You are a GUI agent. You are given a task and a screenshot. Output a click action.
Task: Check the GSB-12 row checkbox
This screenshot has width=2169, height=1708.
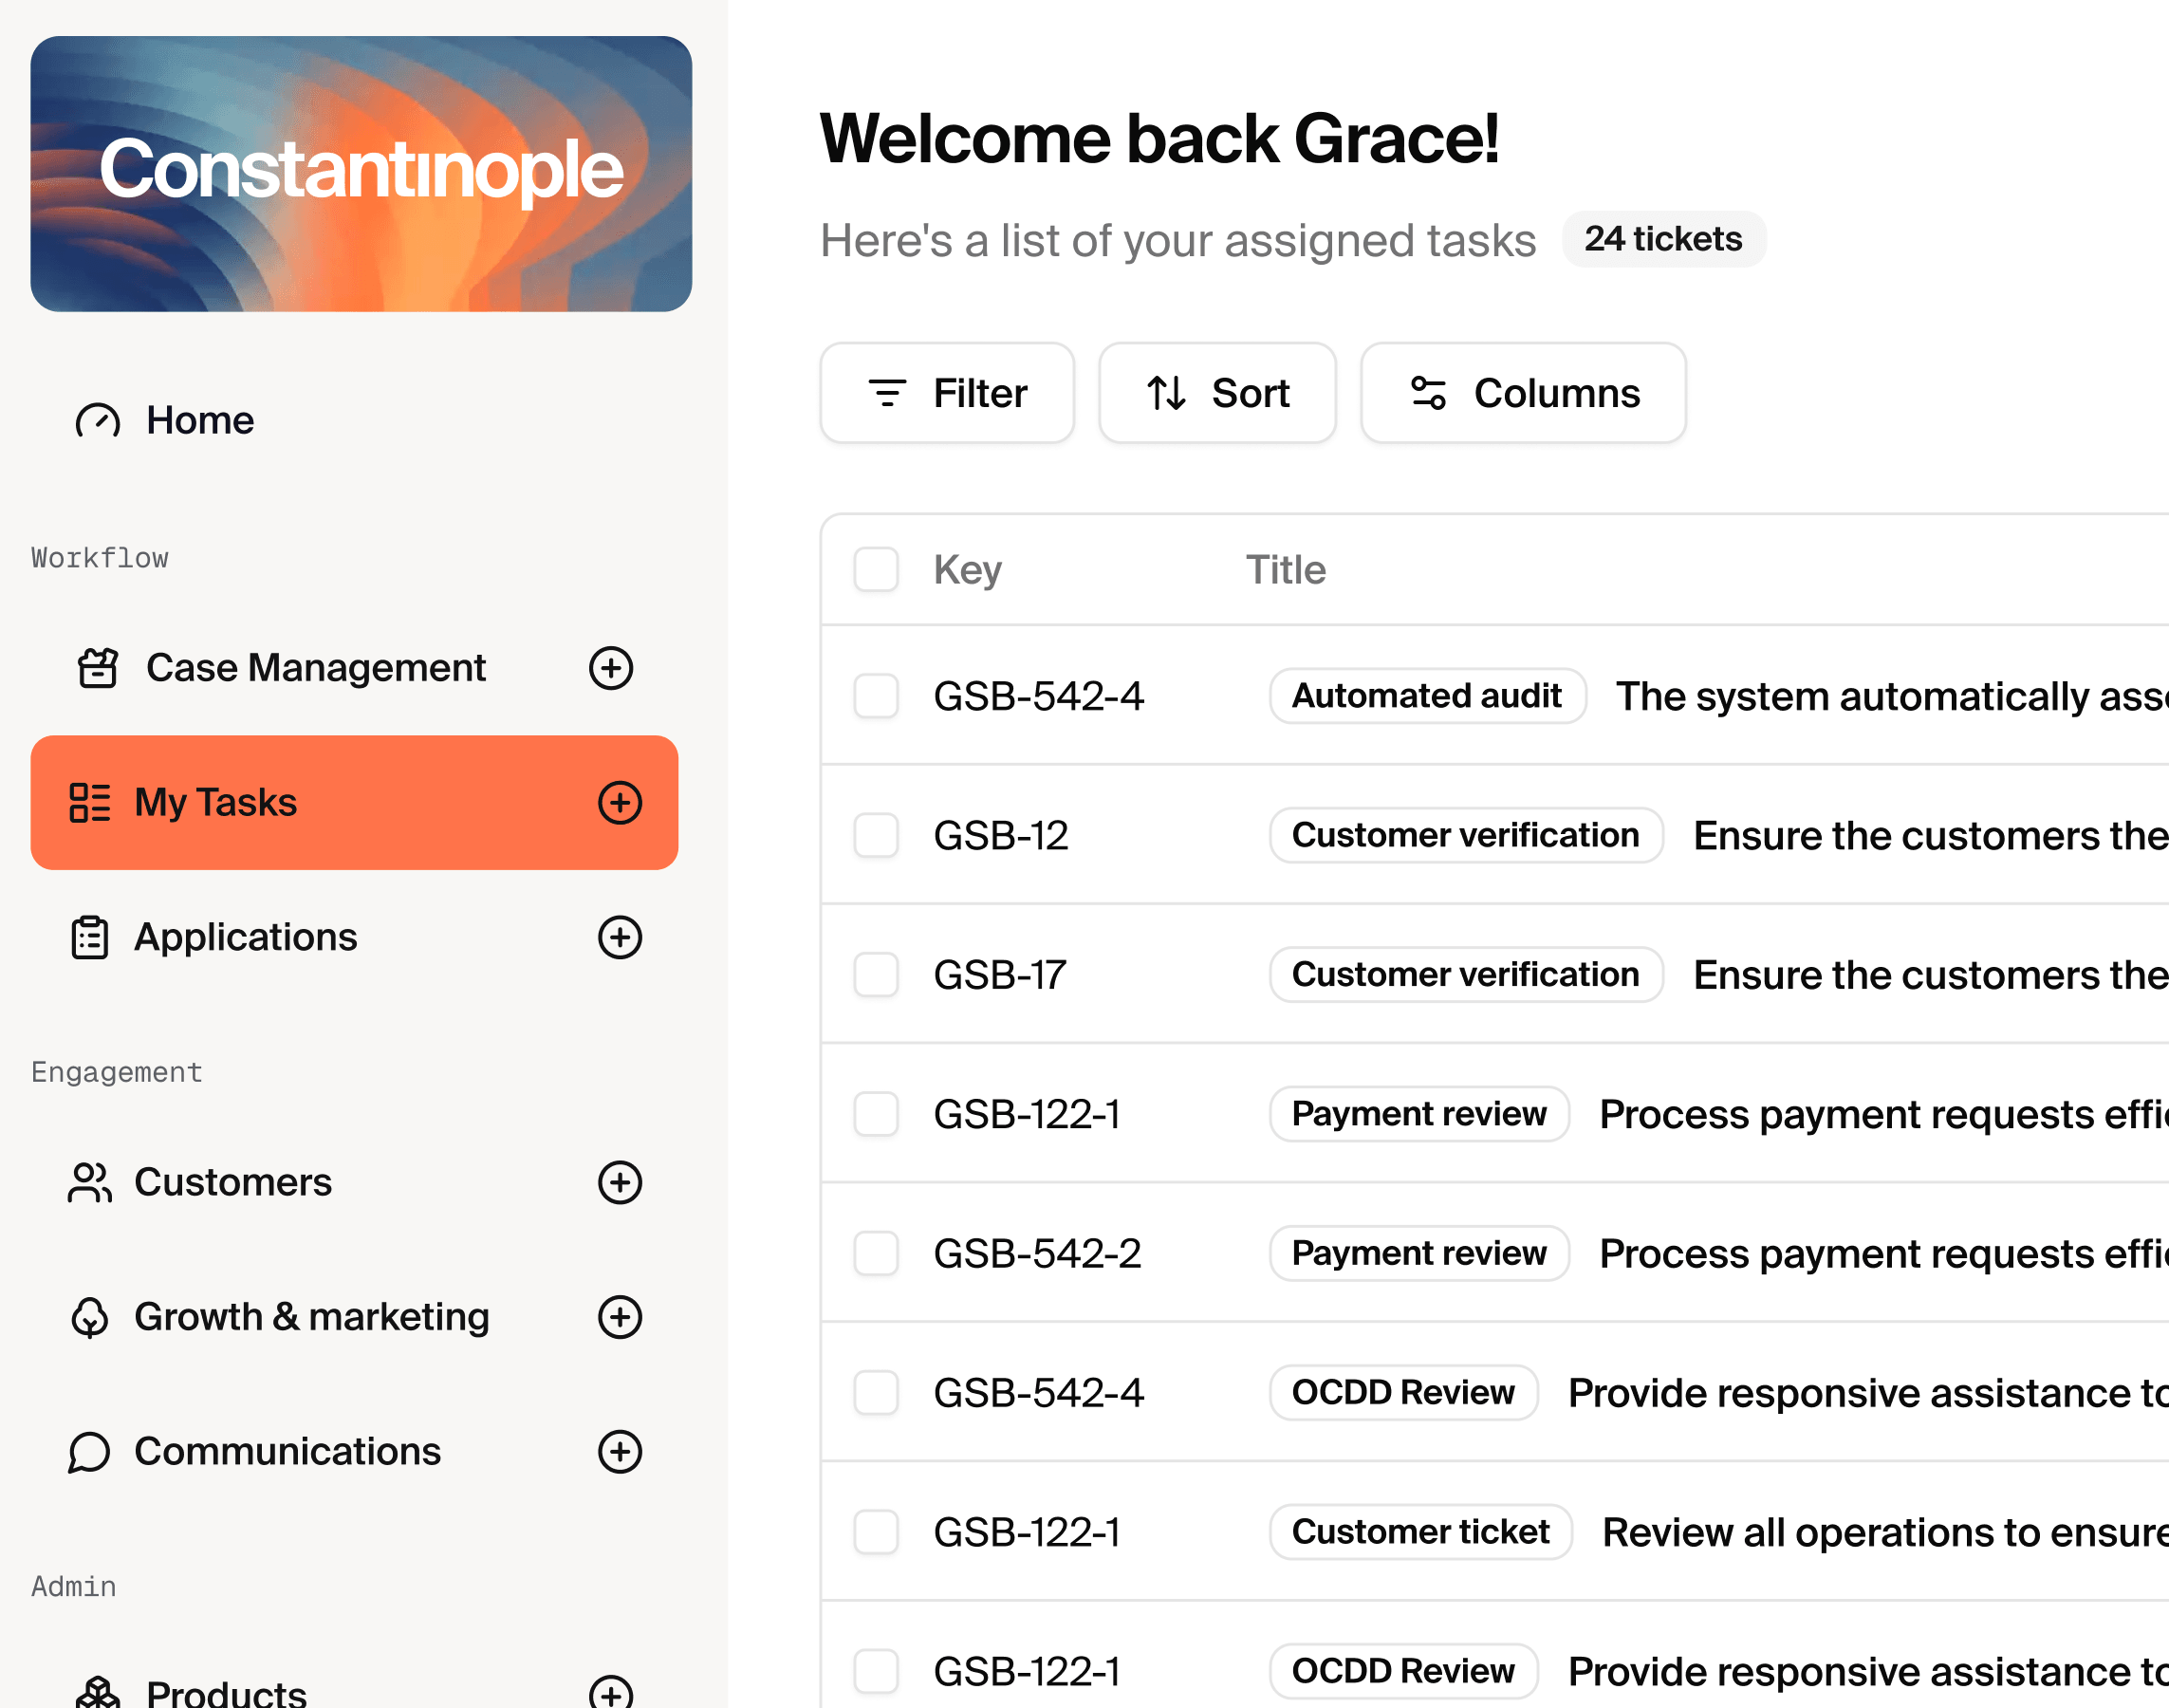(876, 835)
